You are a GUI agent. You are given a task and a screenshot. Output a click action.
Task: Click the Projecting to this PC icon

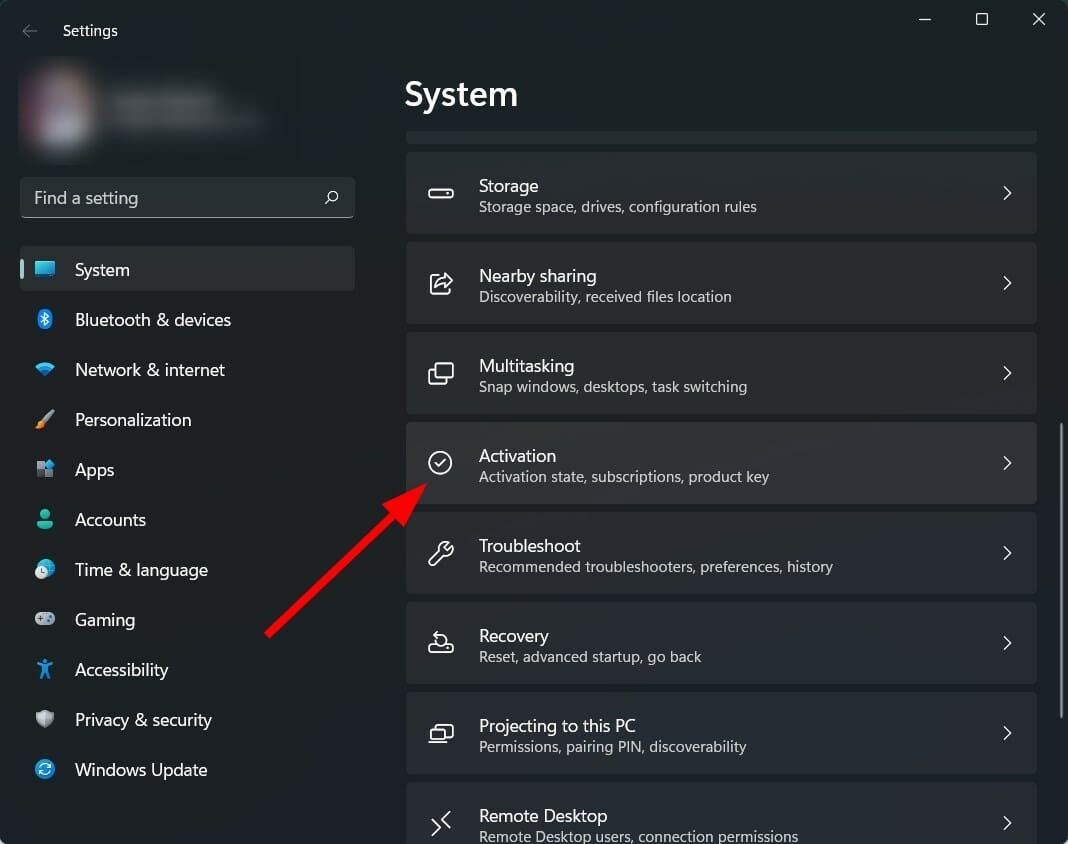tap(441, 733)
